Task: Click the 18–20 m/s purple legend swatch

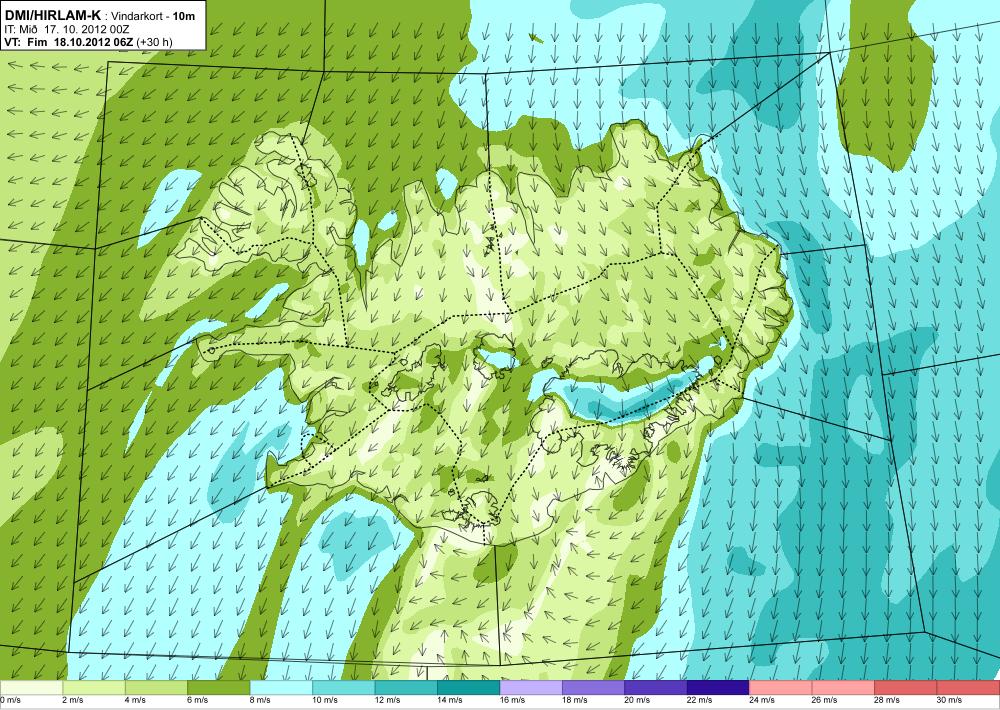Action: [594, 688]
